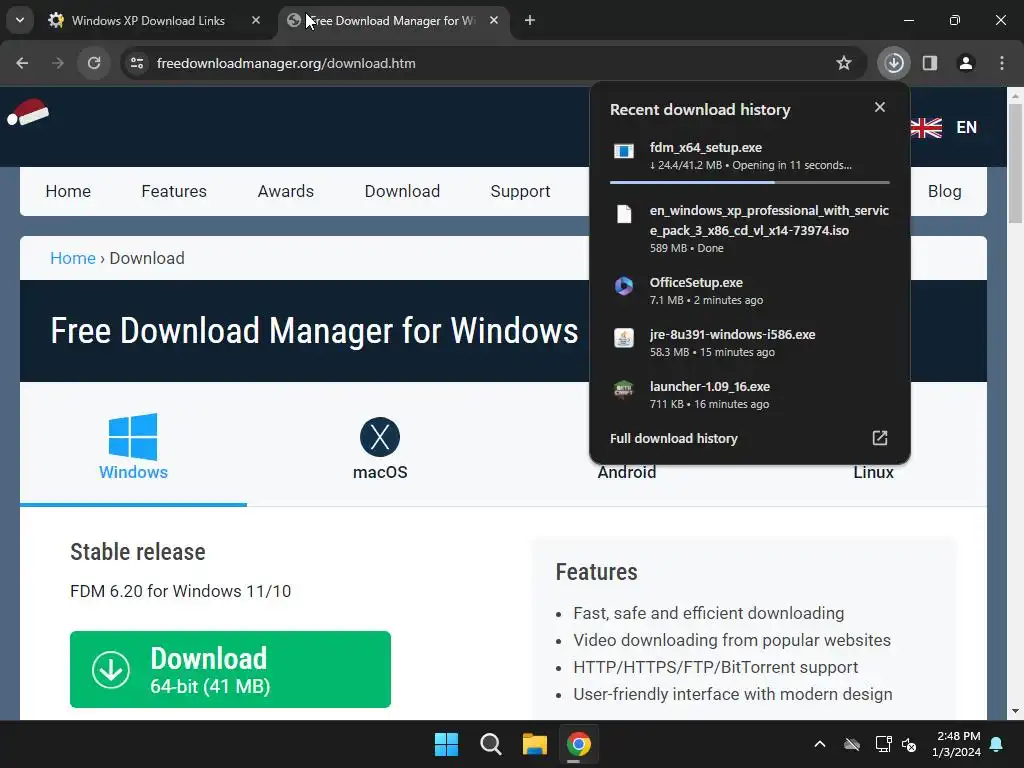Close the Recent download history popup
The width and height of the screenshot is (1024, 768).
pos(880,107)
